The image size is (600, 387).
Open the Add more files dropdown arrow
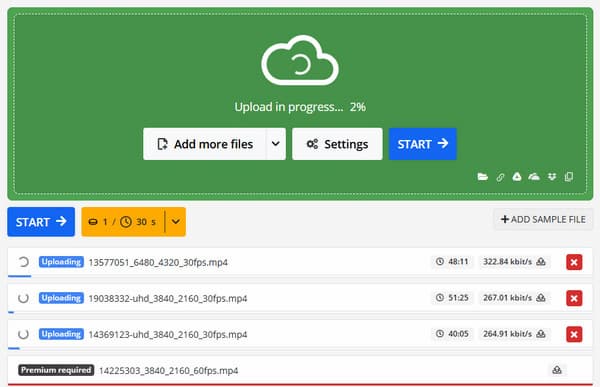pyautogui.click(x=276, y=144)
